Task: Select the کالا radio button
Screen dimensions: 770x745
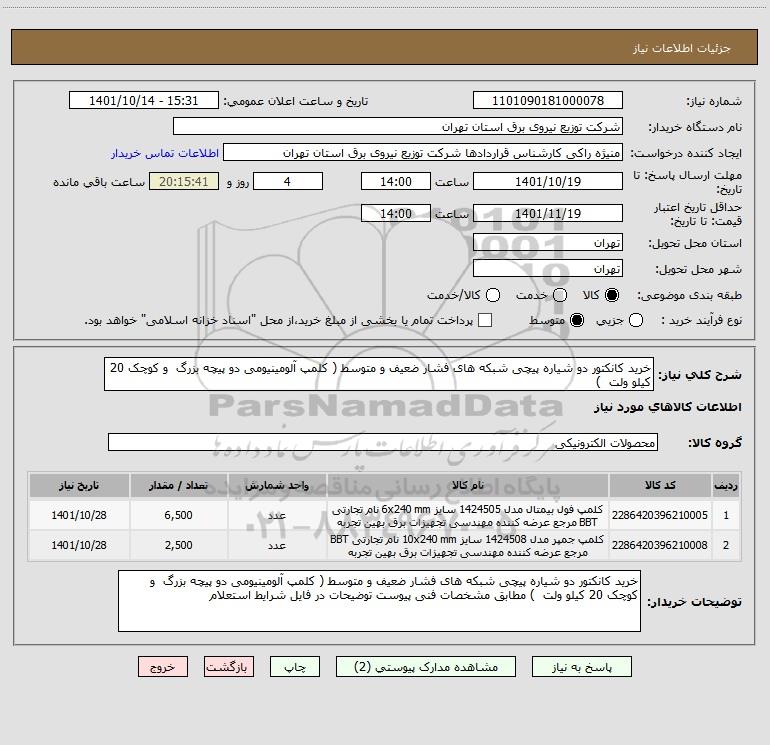Action: [612, 295]
